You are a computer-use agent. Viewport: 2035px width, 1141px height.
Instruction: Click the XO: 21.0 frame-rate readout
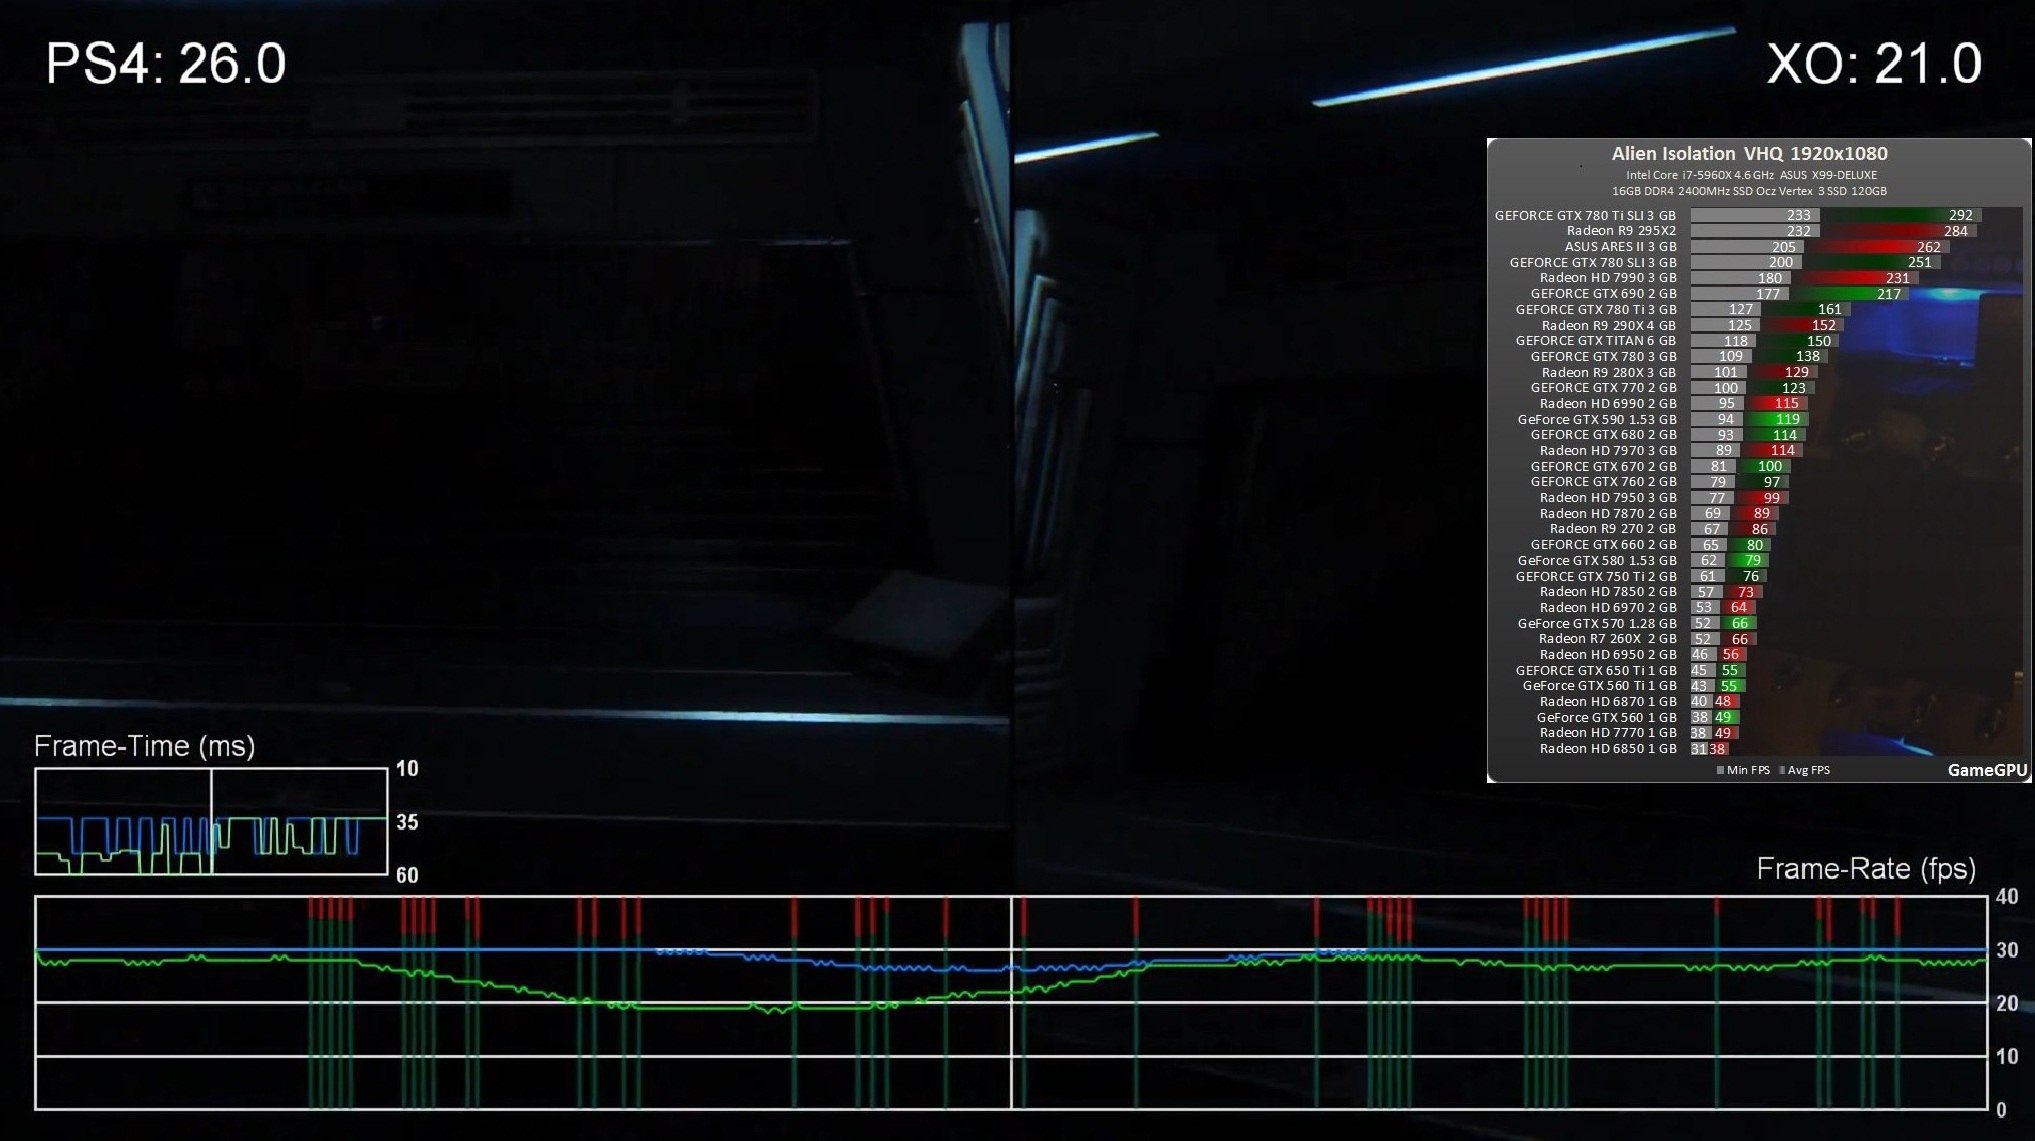click(x=1873, y=64)
